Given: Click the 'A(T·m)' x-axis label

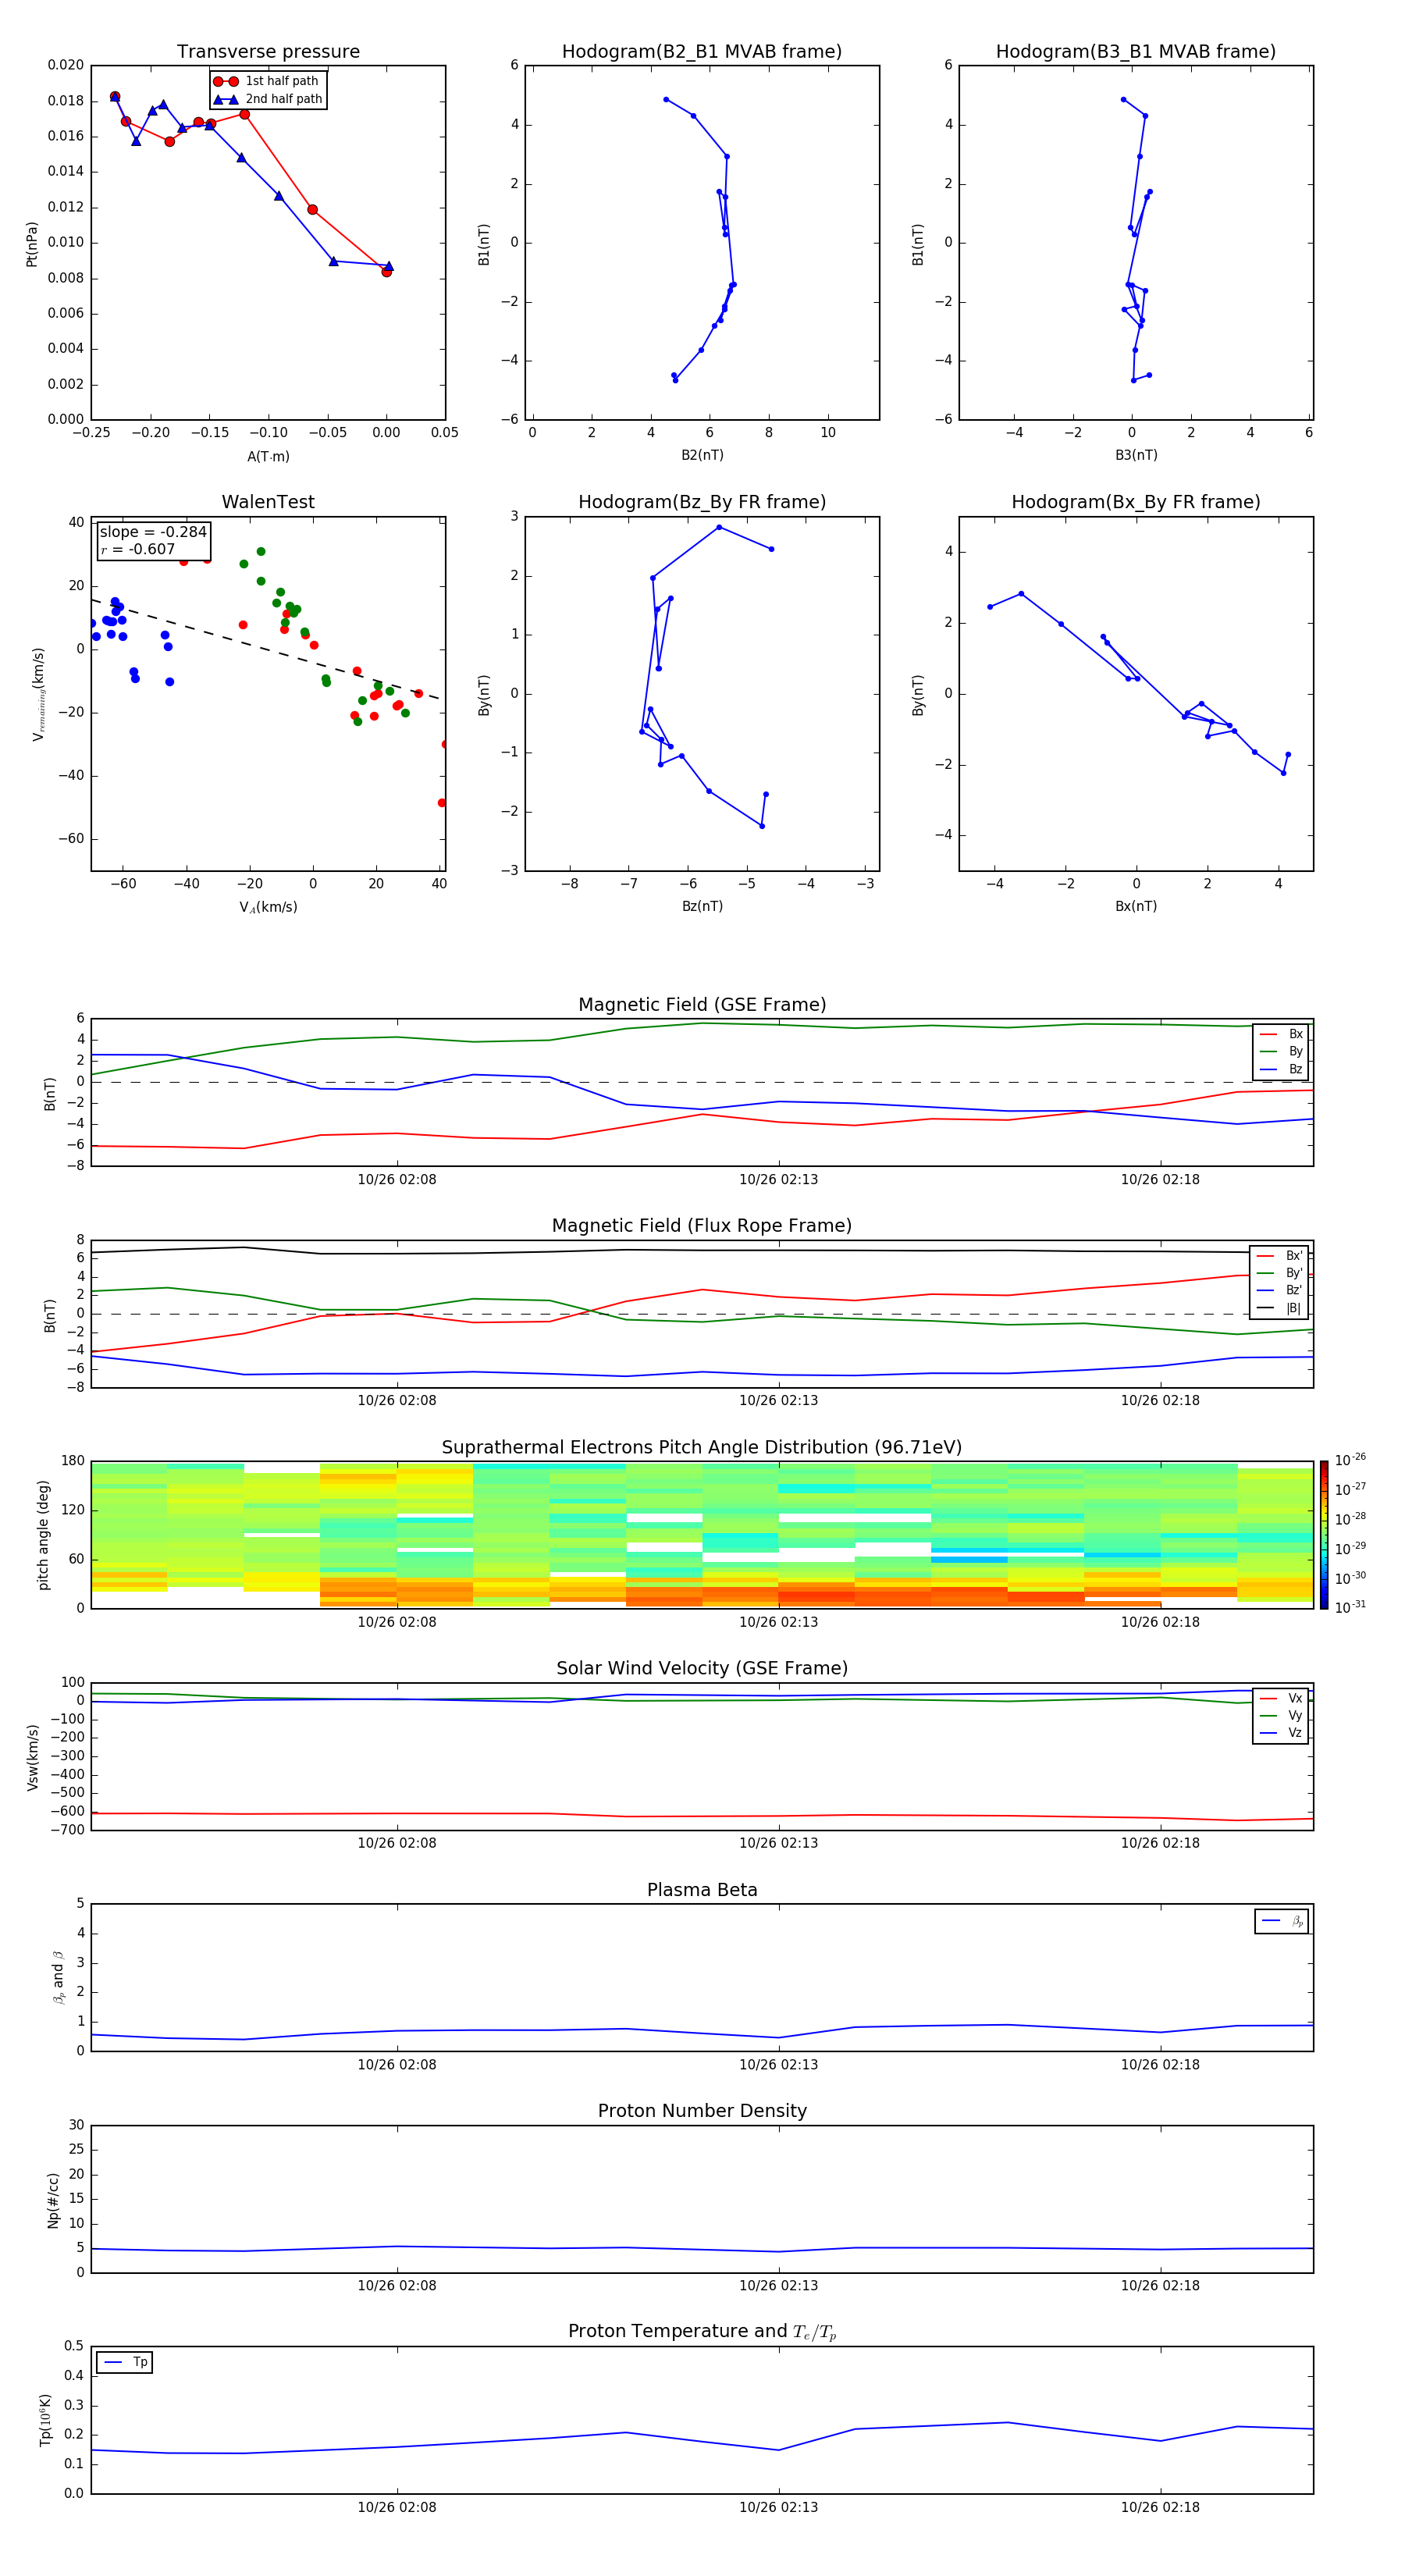Looking at the screenshot, I should 268,457.
